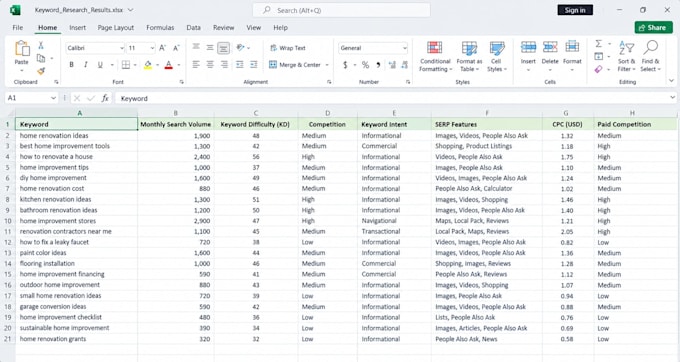Switch to the Review tab
Screen dimensions: 680x362
[x=223, y=27]
